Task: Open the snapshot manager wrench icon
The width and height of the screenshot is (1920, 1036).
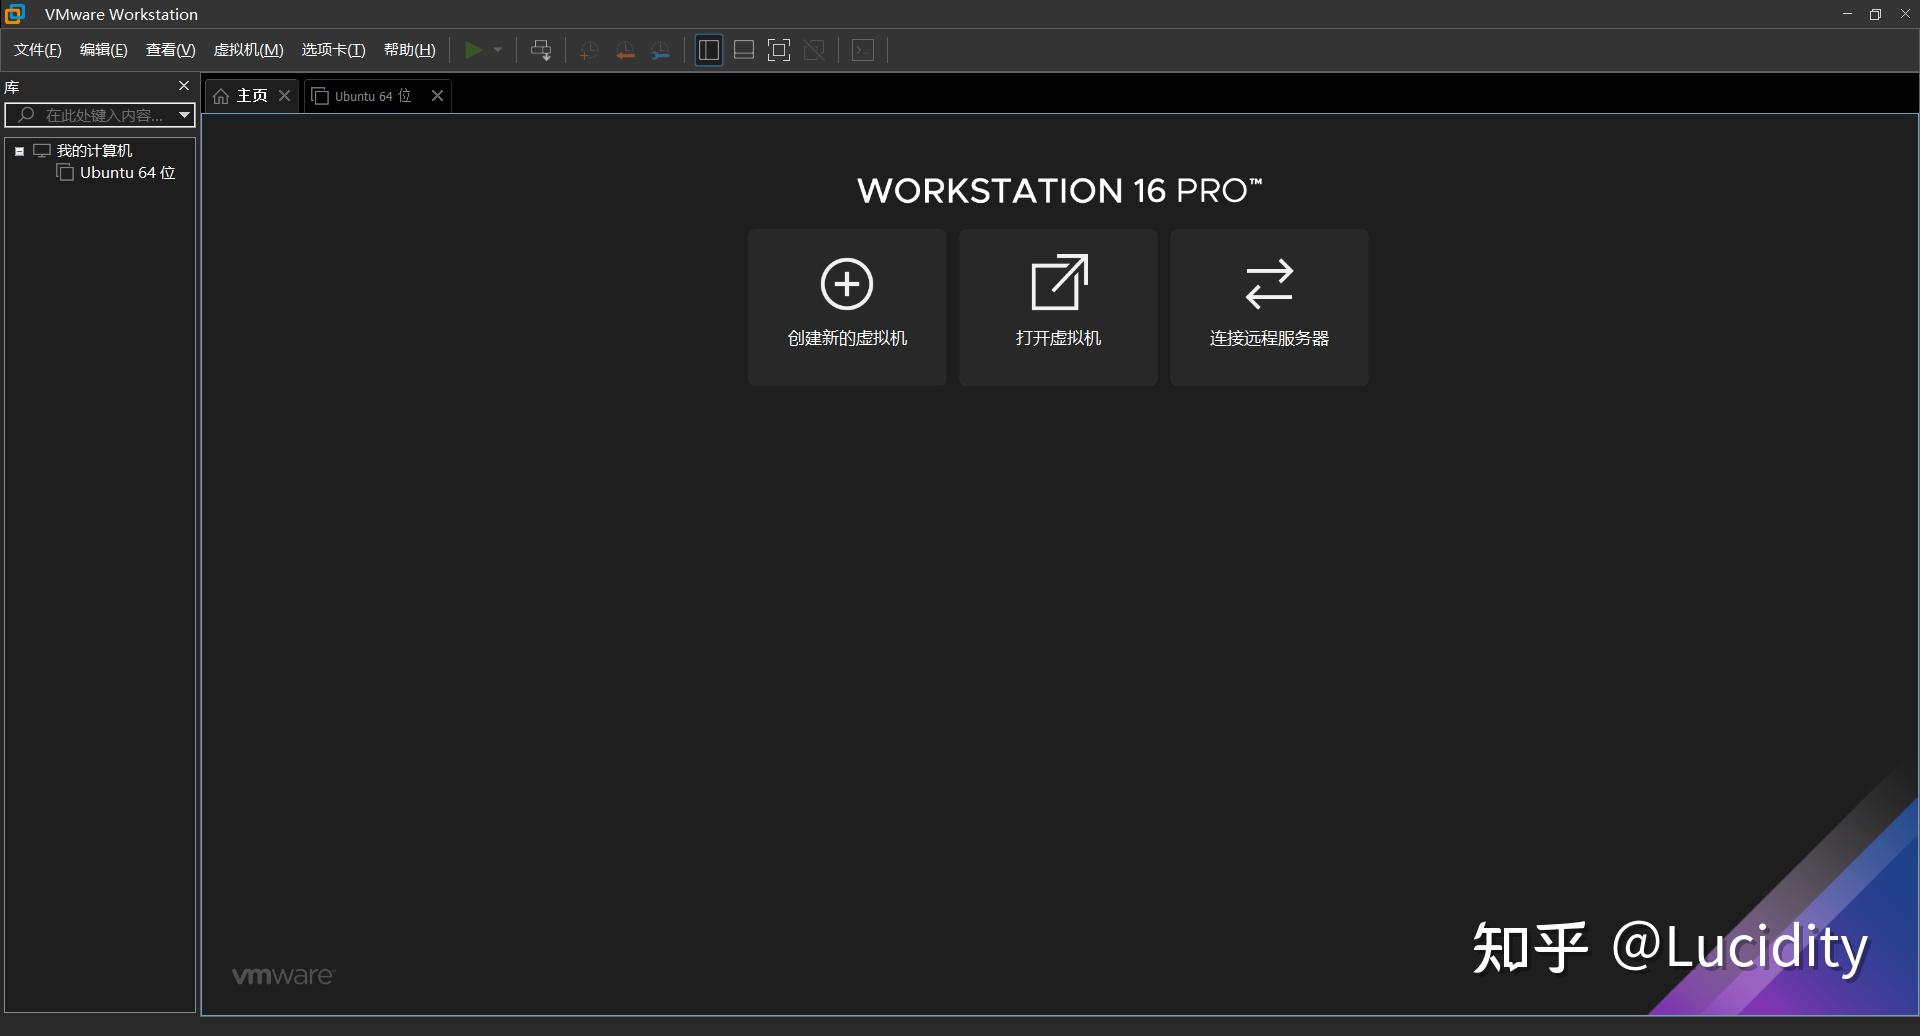Action: click(661, 50)
